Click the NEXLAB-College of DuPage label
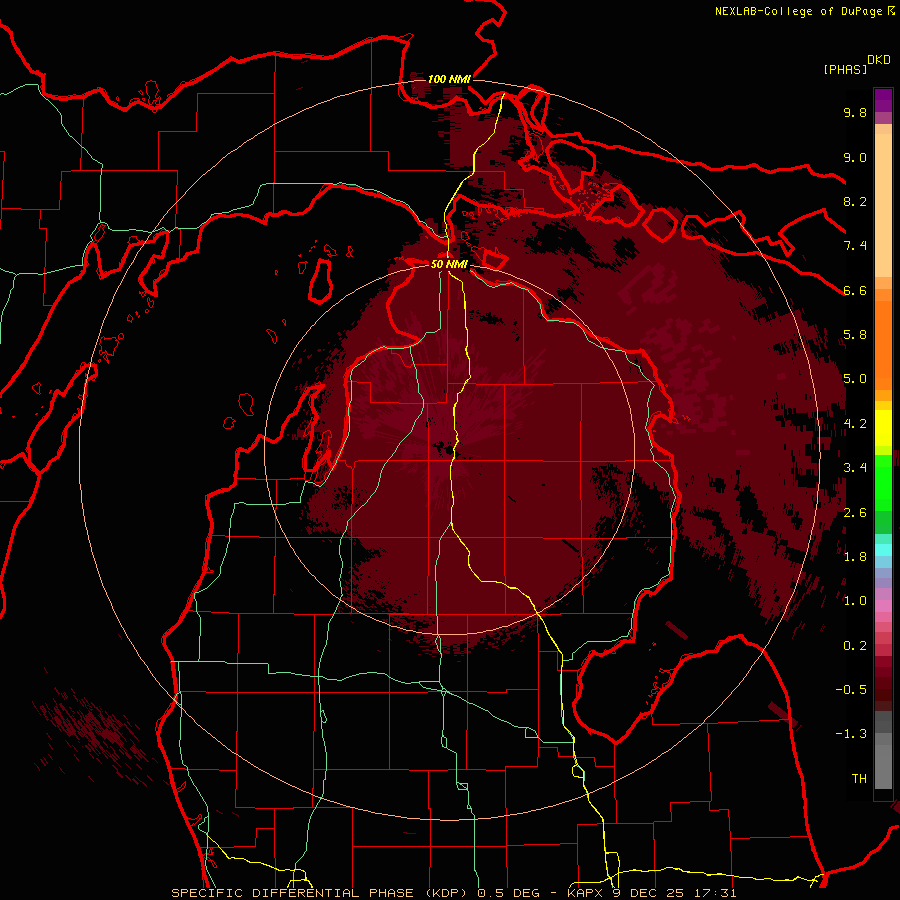The width and height of the screenshot is (900, 900). click(804, 11)
